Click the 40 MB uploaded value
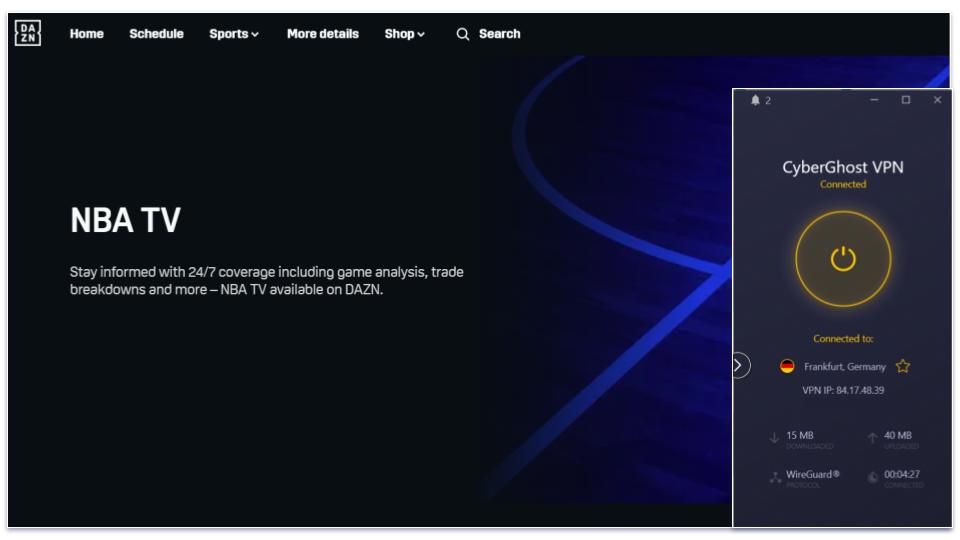The height and width of the screenshot is (540, 960). [x=898, y=435]
